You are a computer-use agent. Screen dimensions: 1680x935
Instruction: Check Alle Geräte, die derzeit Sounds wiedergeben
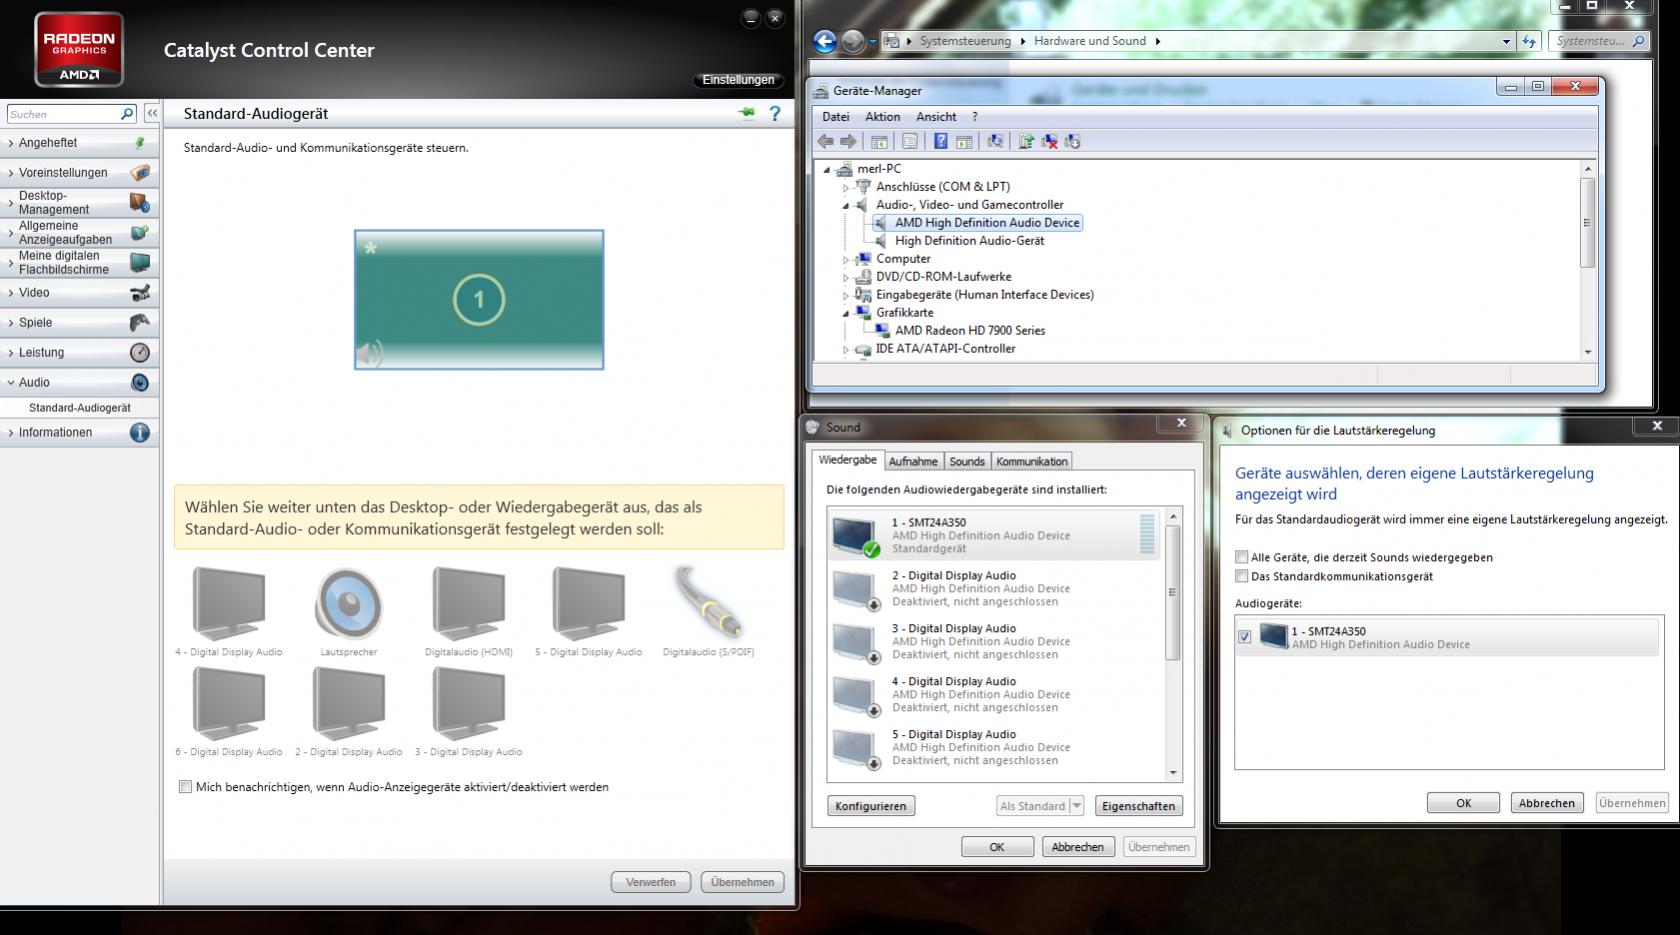[x=1242, y=557]
